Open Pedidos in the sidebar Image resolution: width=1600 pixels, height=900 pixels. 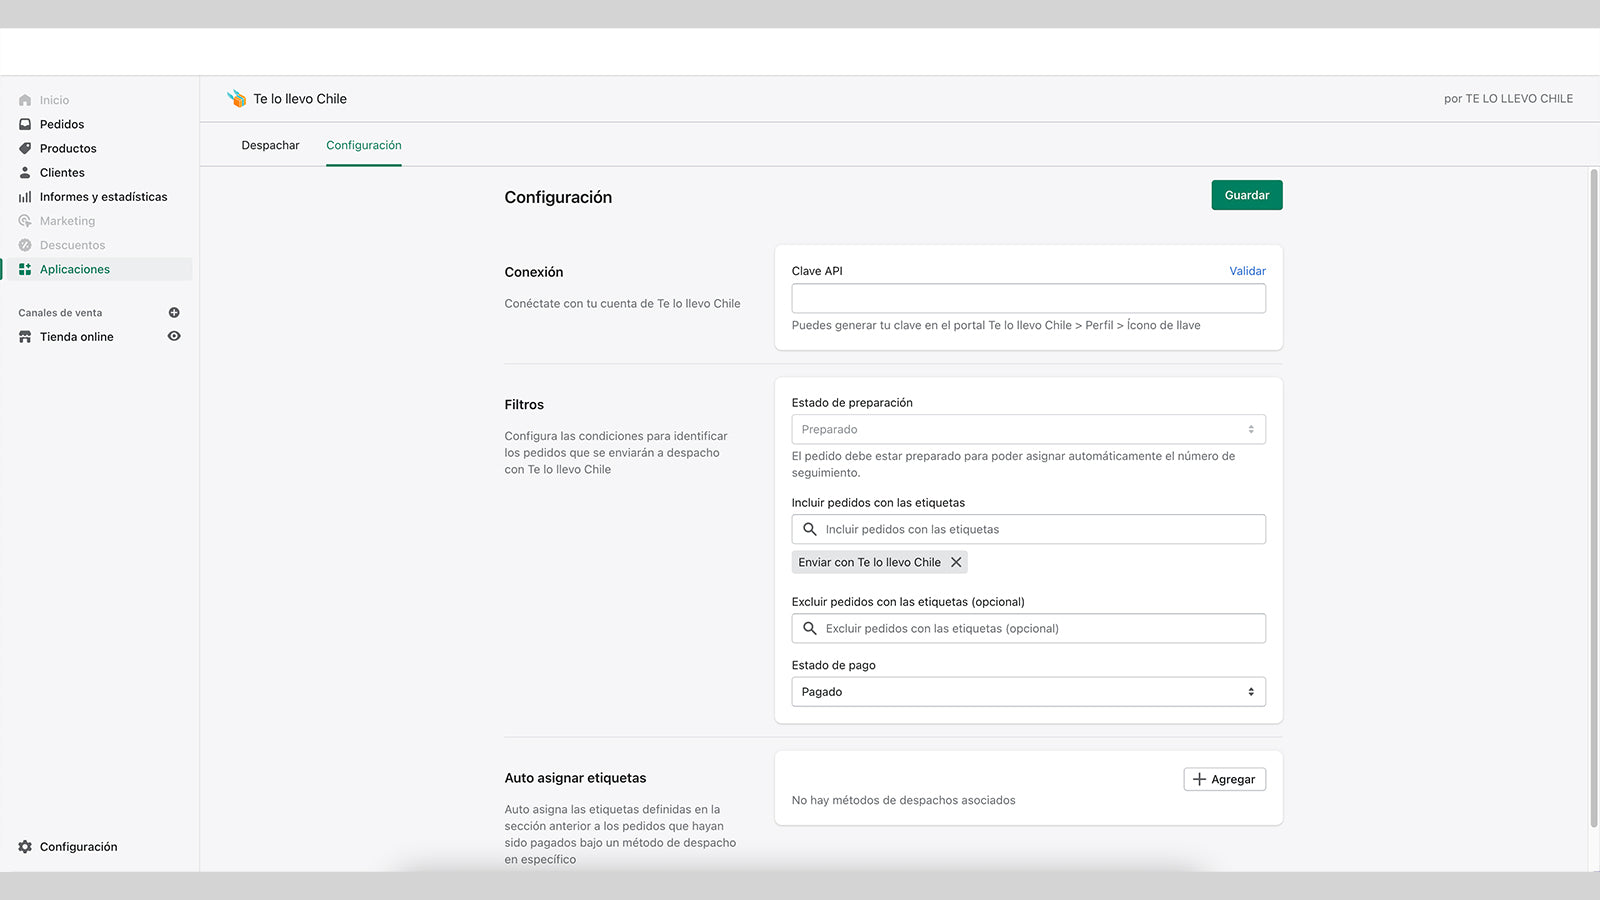click(62, 124)
